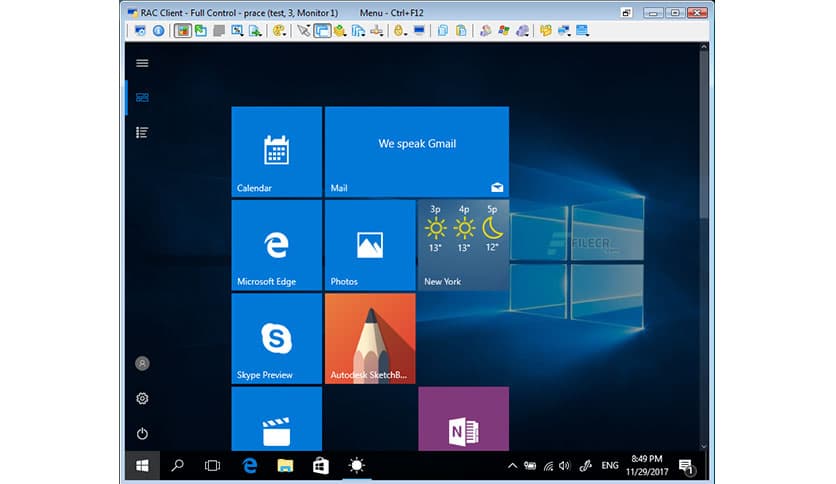This screenshot has height=484, width=836.
Task: Open the Store bag icon on taskbar
Action: coord(320,466)
